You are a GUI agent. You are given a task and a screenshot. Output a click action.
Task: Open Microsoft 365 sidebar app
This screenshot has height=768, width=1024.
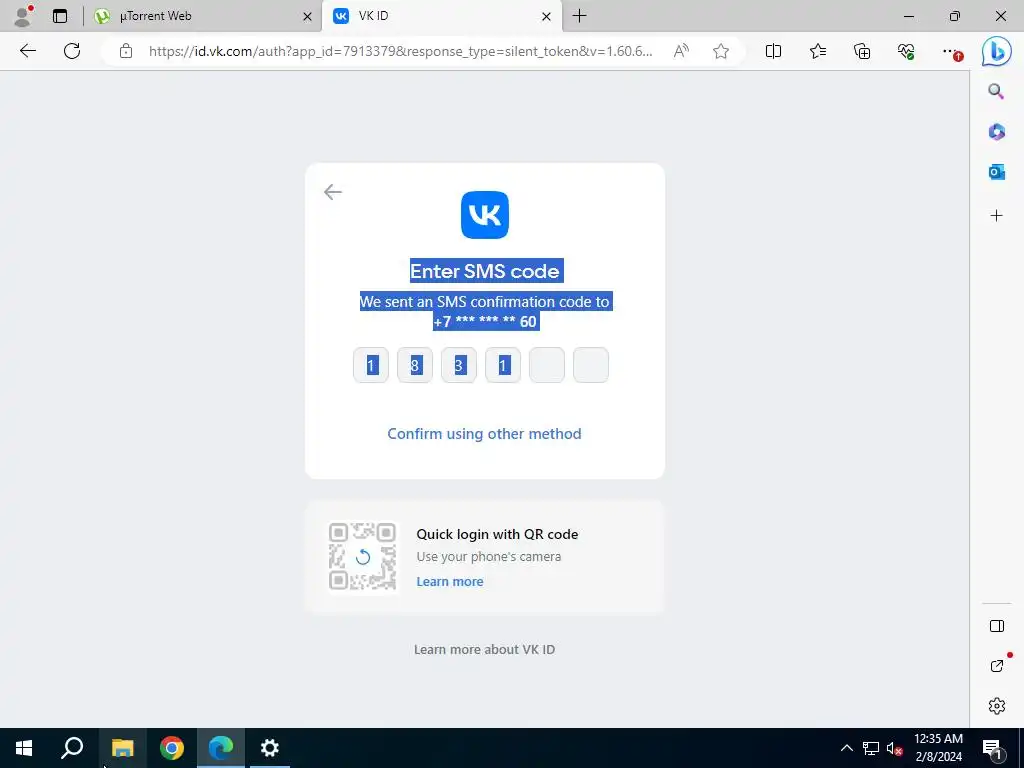[x=996, y=132]
